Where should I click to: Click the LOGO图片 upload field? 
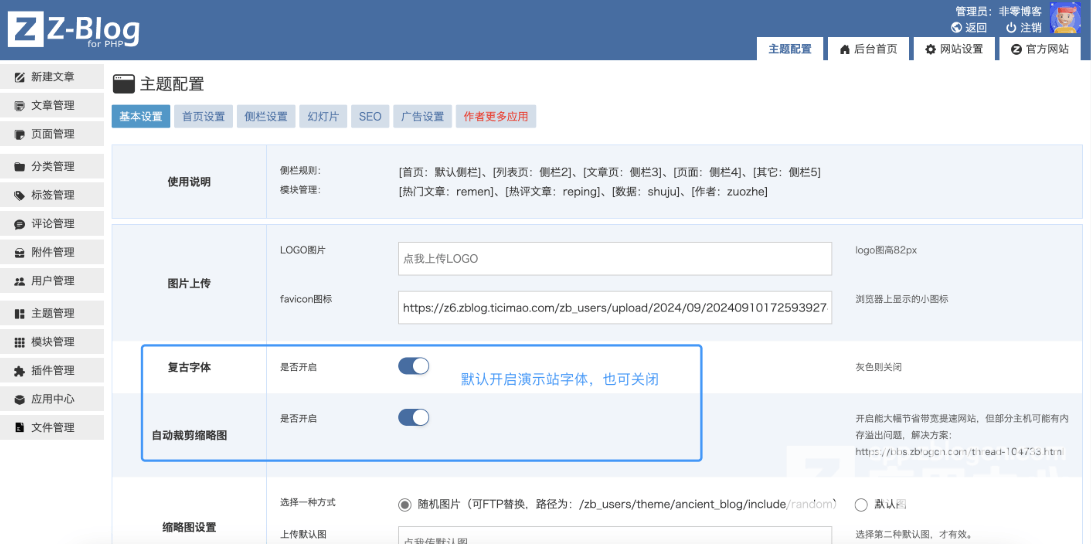(x=614, y=259)
